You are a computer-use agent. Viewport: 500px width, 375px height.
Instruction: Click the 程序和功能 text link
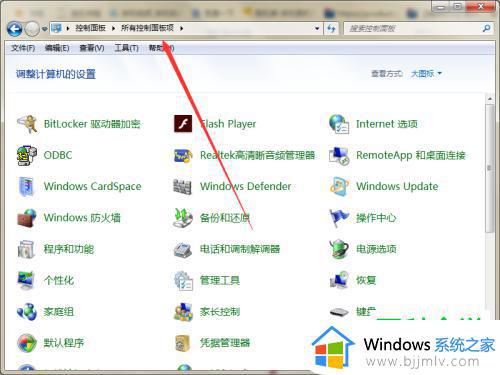(69, 249)
